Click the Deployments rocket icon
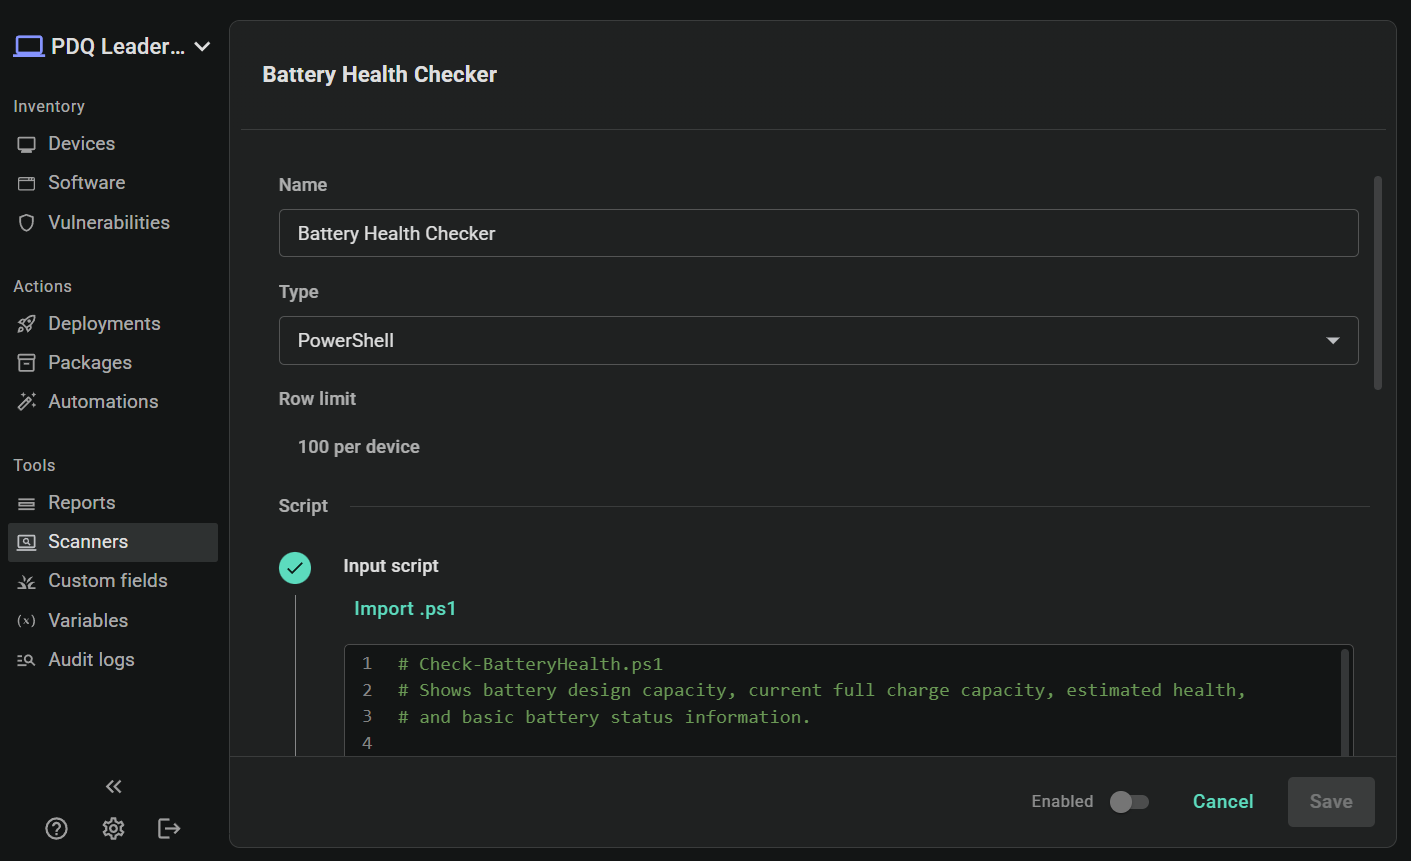 [x=27, y=324]
